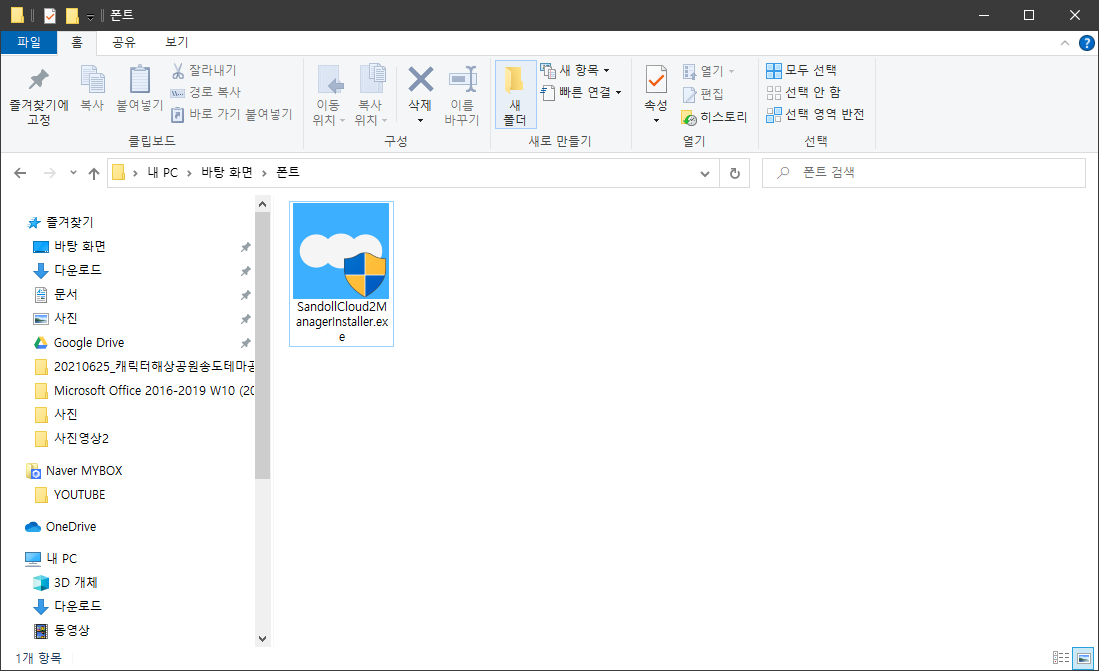
Task: Click 편집 edit in ribbon
Action: tap(703, 94)
